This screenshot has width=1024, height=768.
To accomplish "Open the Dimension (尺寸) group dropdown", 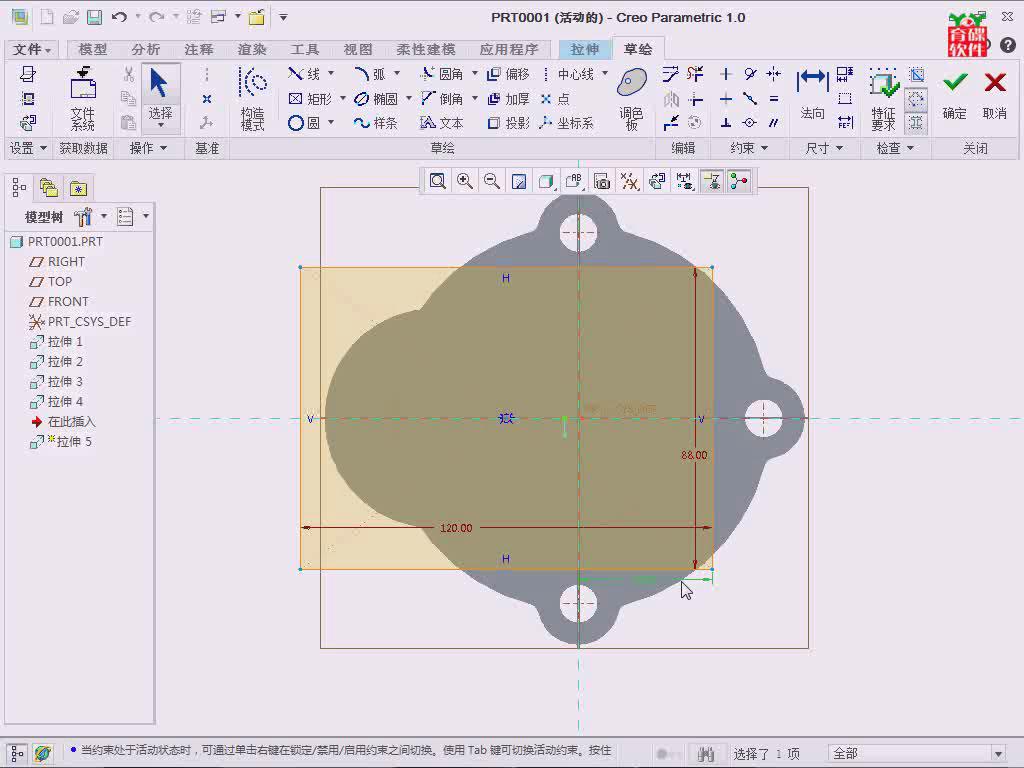I will 824,148.
